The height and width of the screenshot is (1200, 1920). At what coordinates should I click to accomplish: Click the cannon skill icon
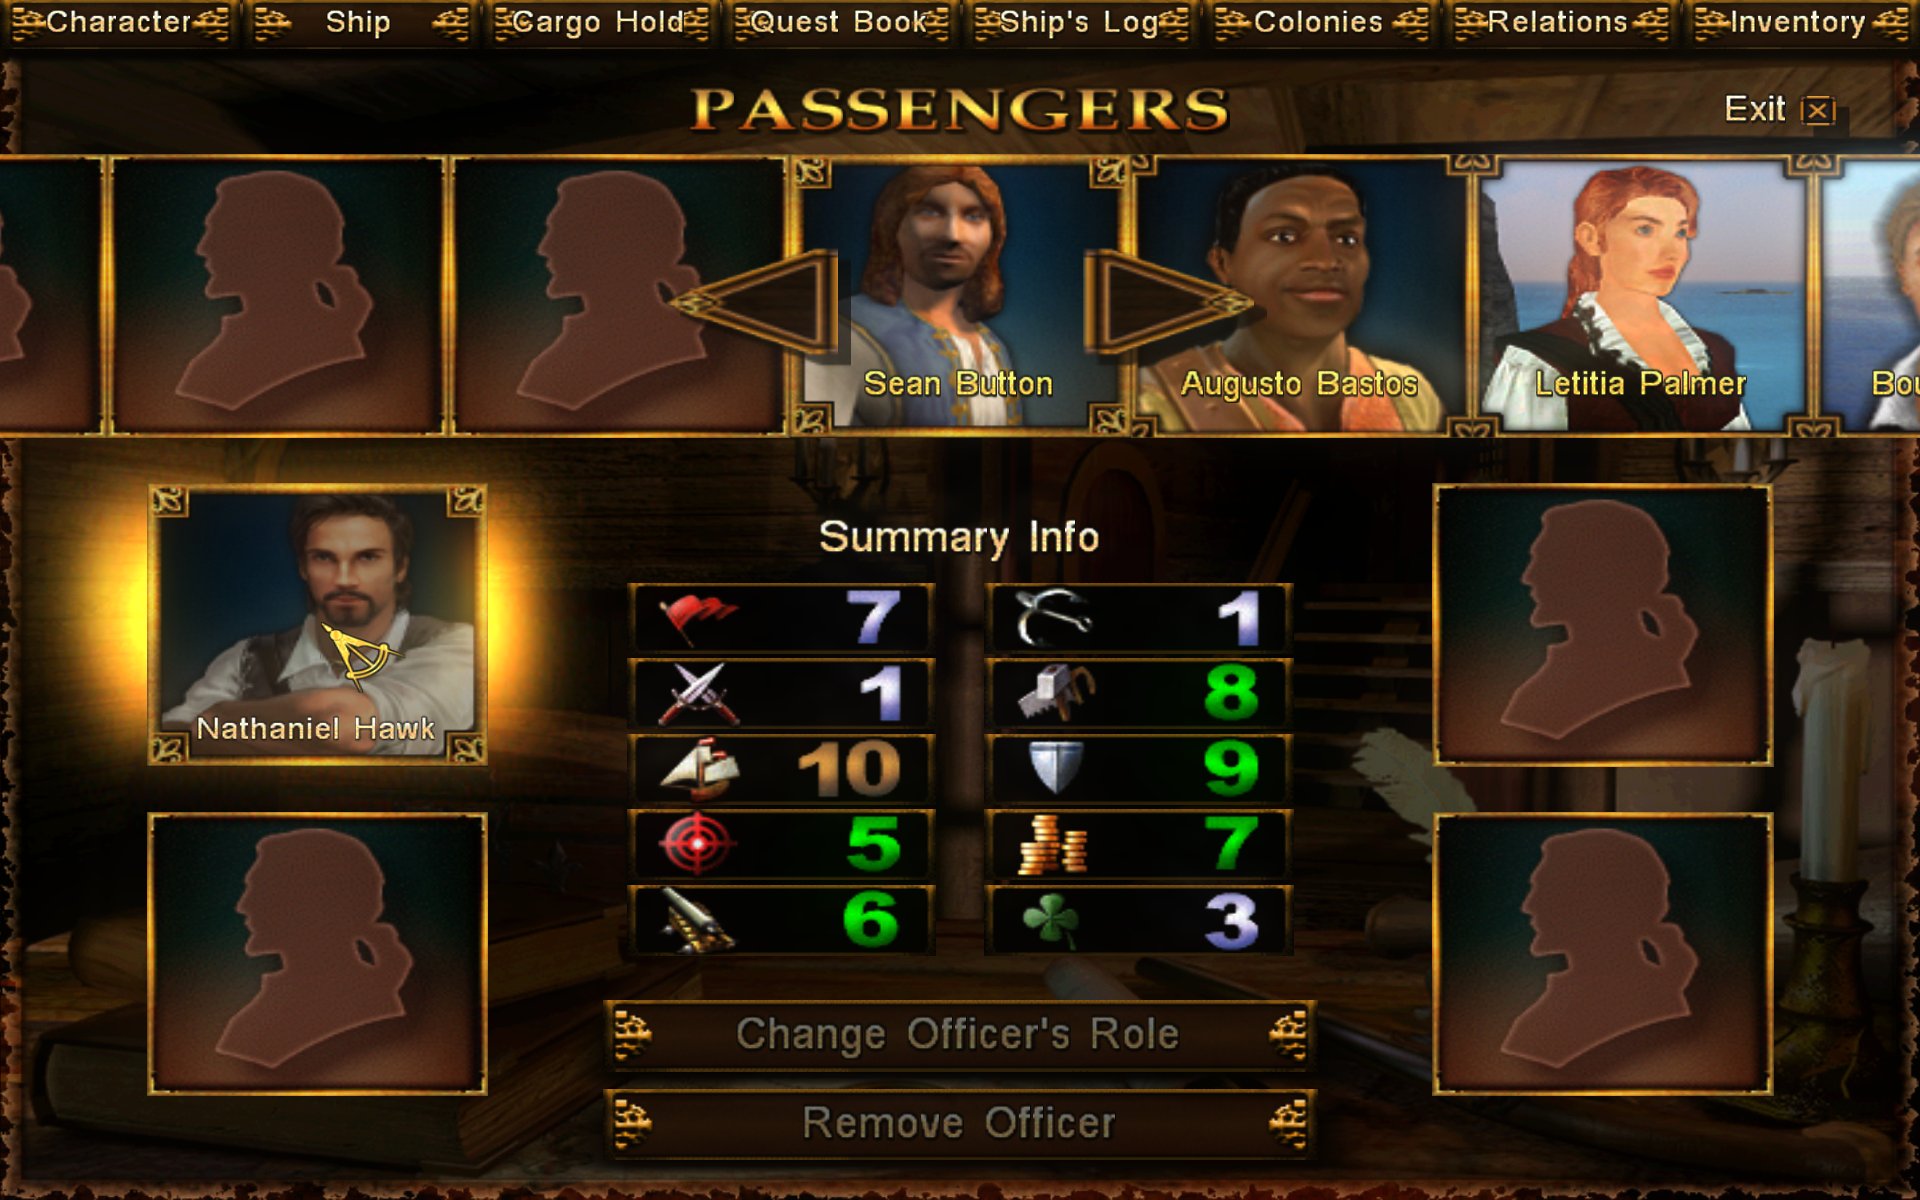697,920
